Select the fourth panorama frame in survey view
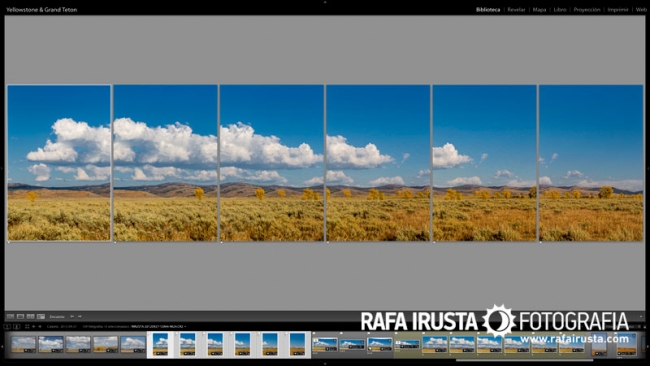 (x=378, y=163)
